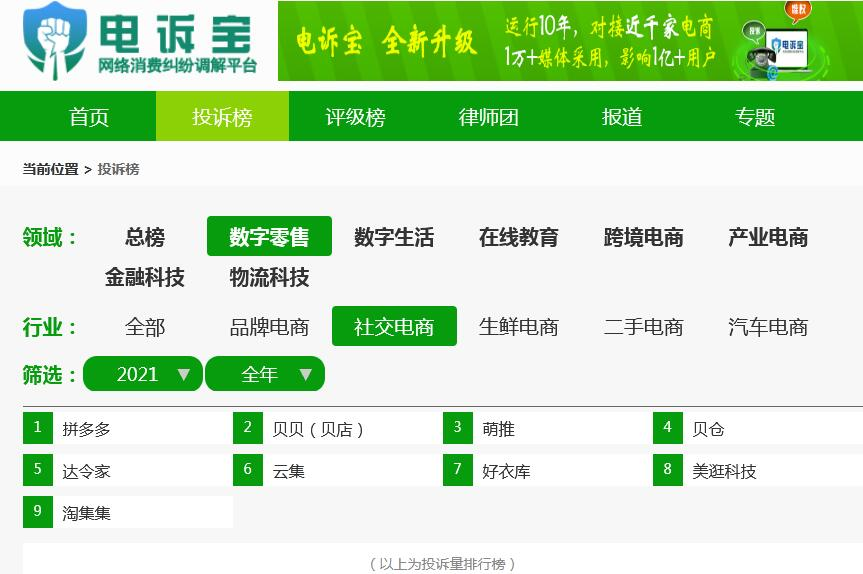Image resolution: width=863 pixels, height=574 pixels.
Task: Click the 领域： label
Action: [50, 237]
